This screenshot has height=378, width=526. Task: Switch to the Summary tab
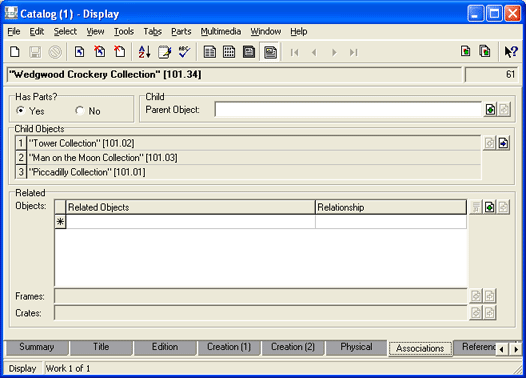(x=37, y=347)
